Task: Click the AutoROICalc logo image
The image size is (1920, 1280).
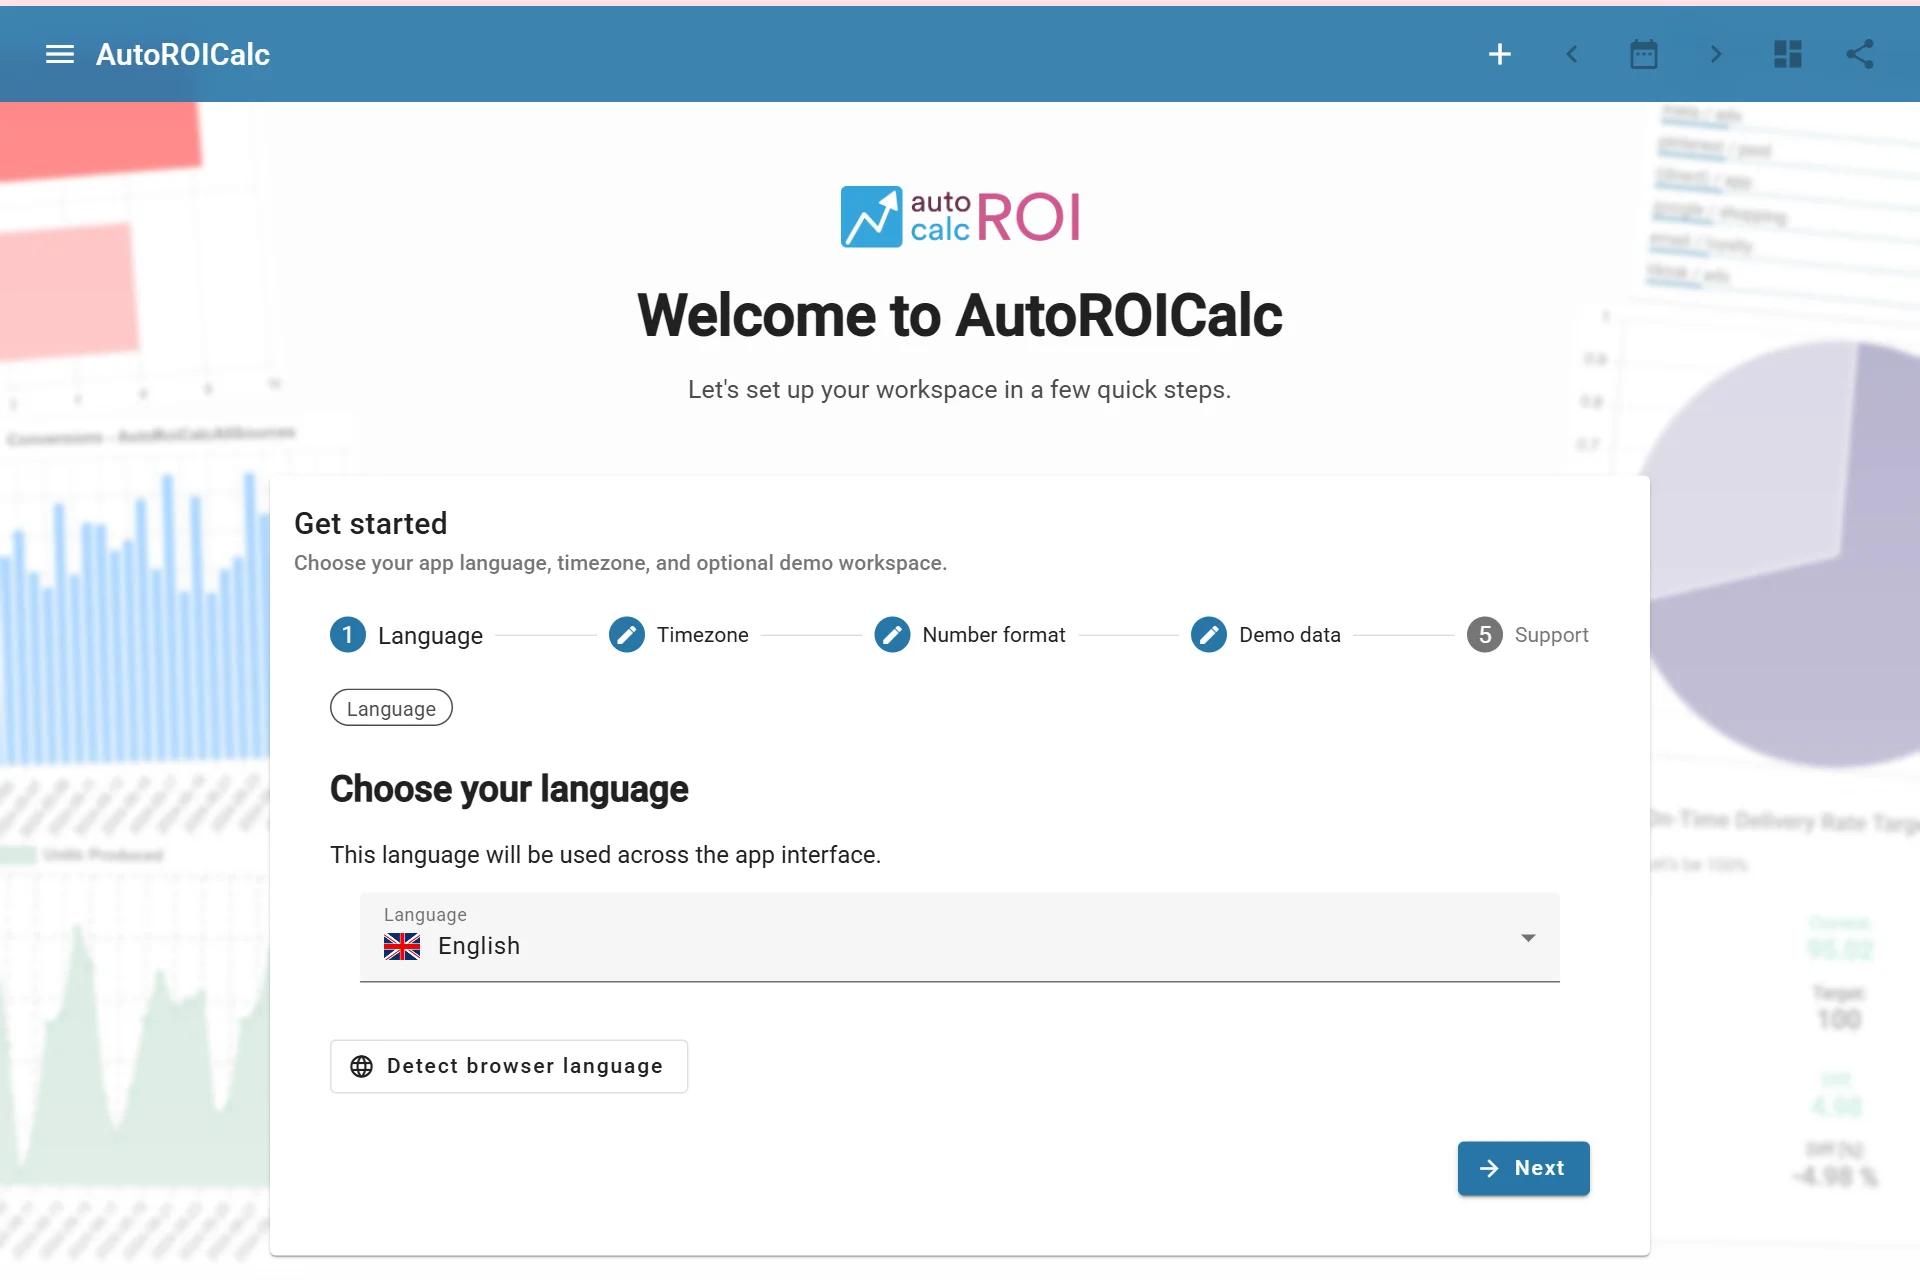Action: coord(960,216)
